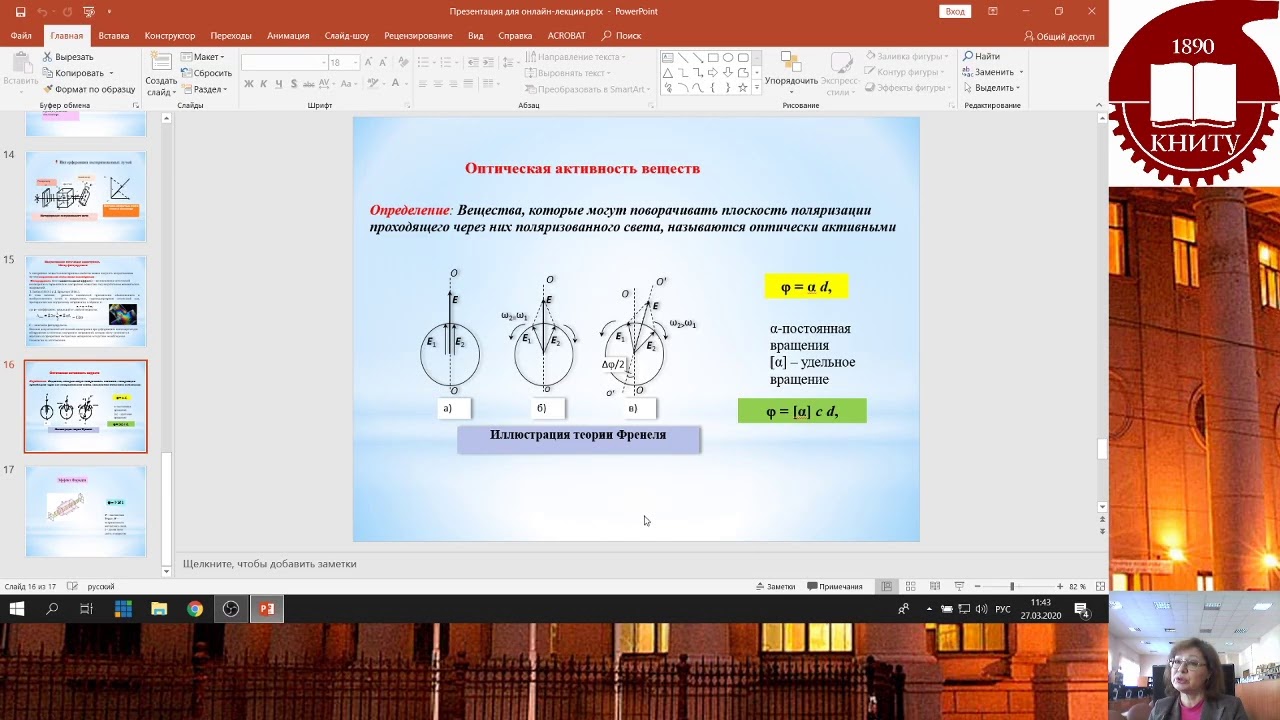Screen dimensions: 1280x720
Task: Click zoom in plus button
Action: [1060, 586]
